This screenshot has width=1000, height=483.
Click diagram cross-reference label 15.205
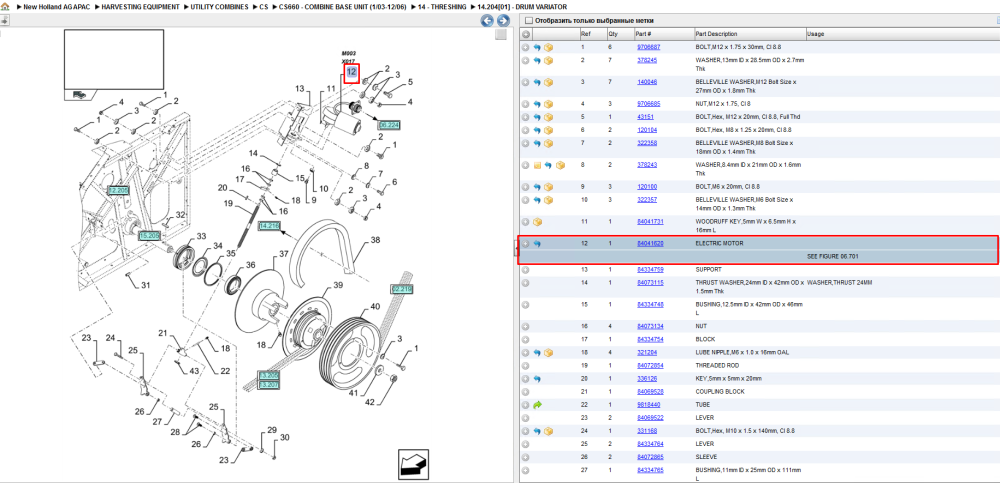coord(149,235)
